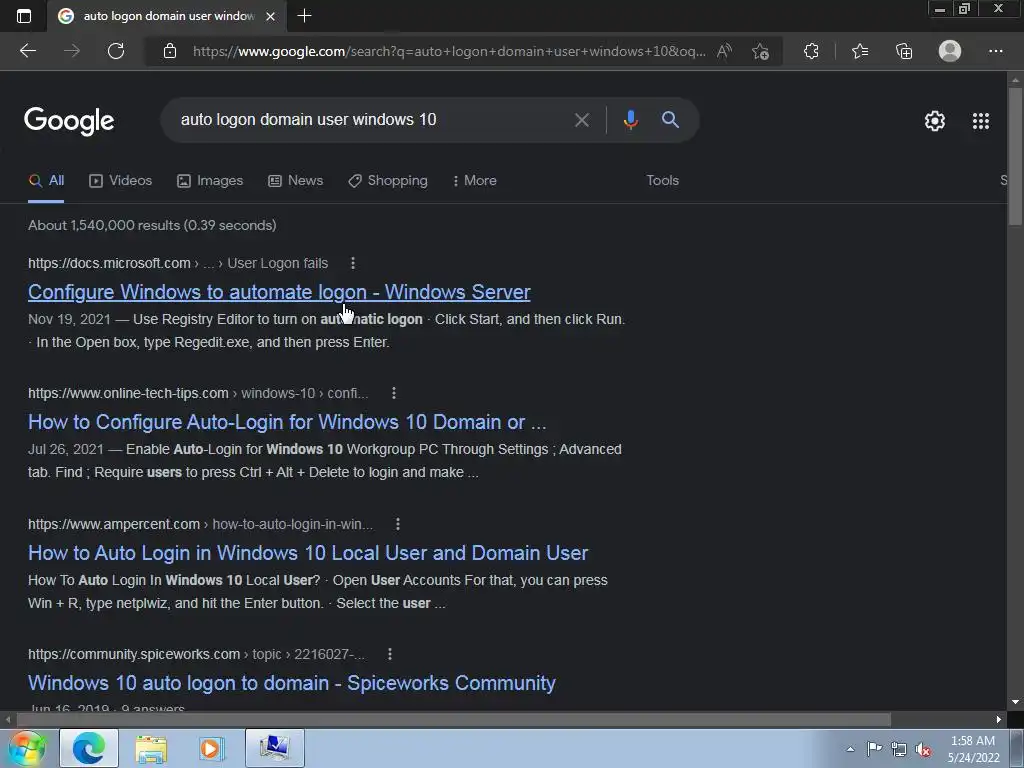This screenshot has height=768, width=1024.
Task: Submit search with magnifier icon
Action: [x=670, y=120]
